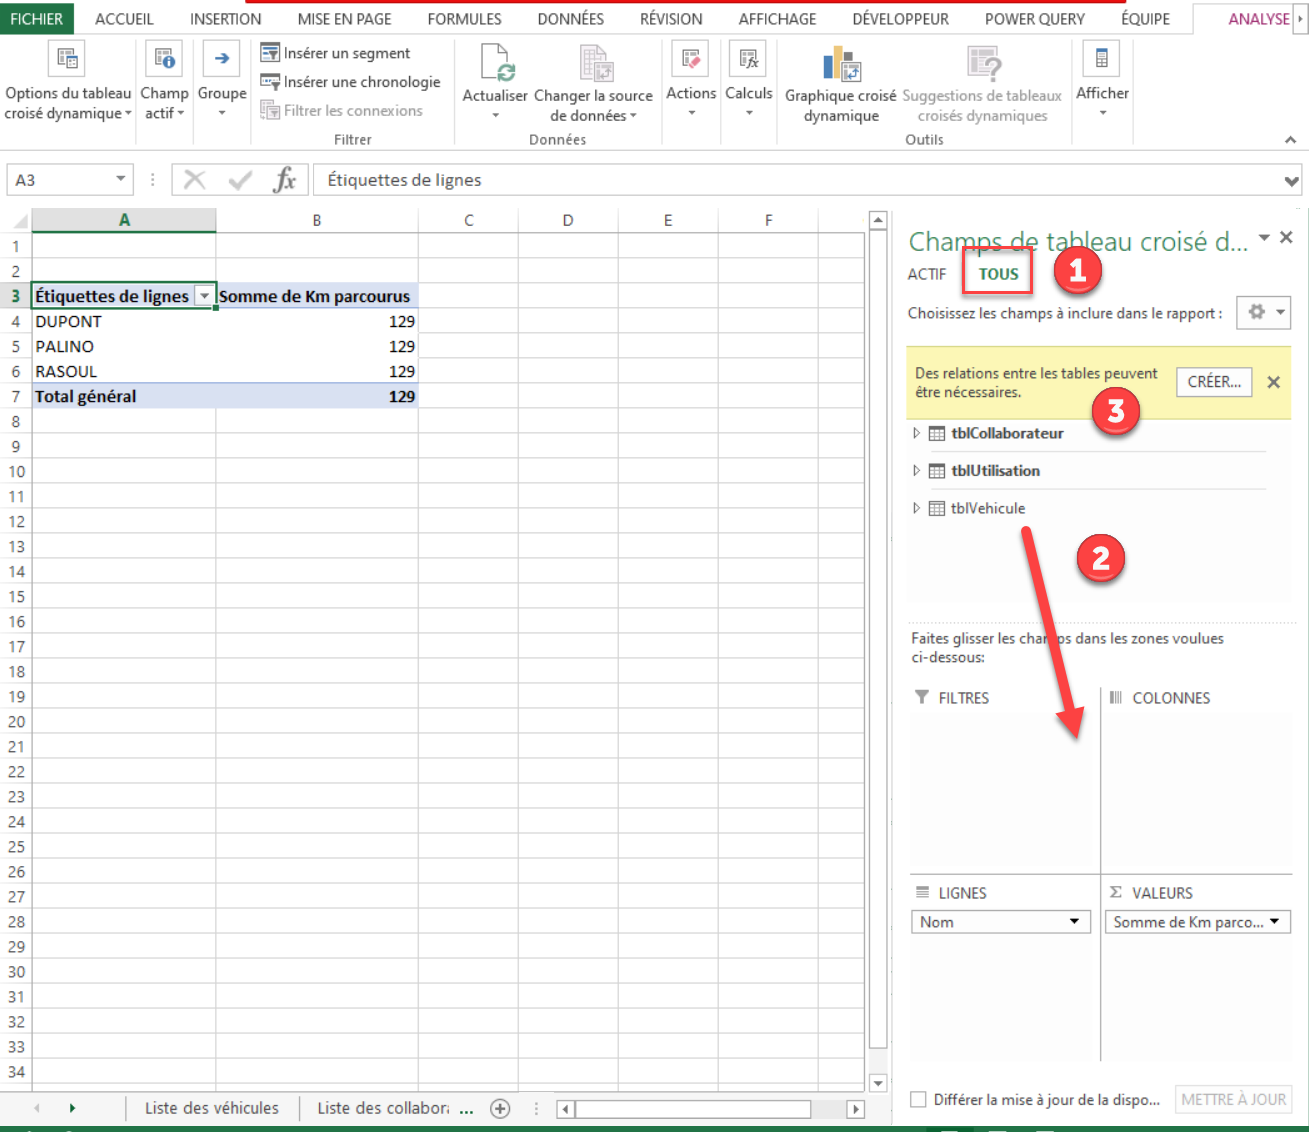
Task: Collapse the ribbon with the arrow
Action: [x=1291, y=140]
